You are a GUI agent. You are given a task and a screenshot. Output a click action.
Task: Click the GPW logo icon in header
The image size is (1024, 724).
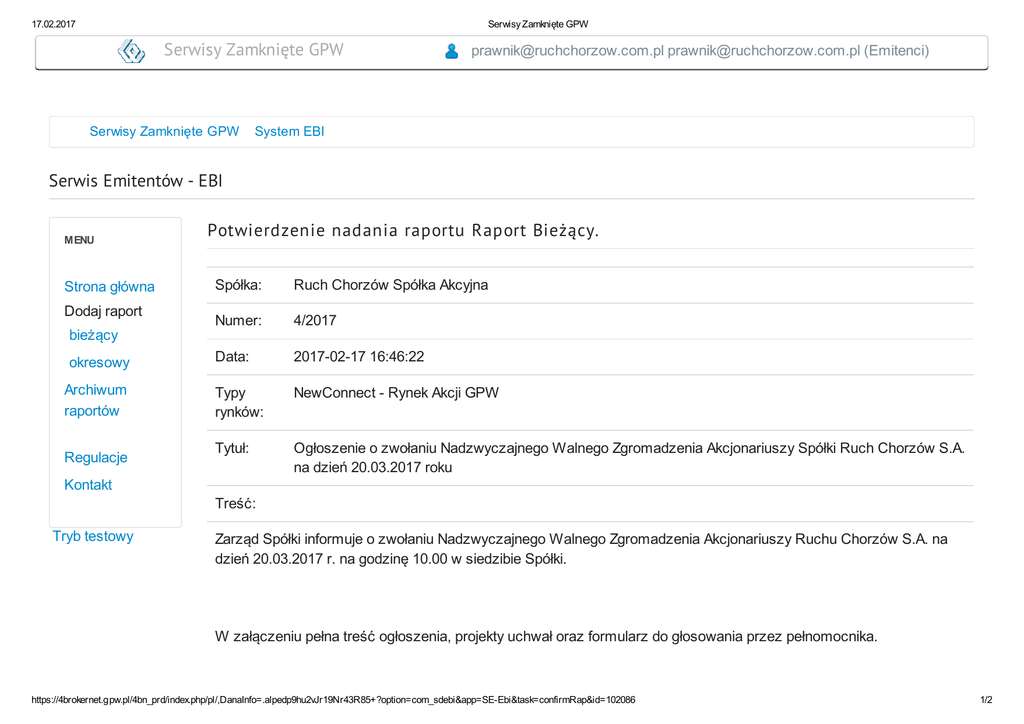[x=131, y=51]
